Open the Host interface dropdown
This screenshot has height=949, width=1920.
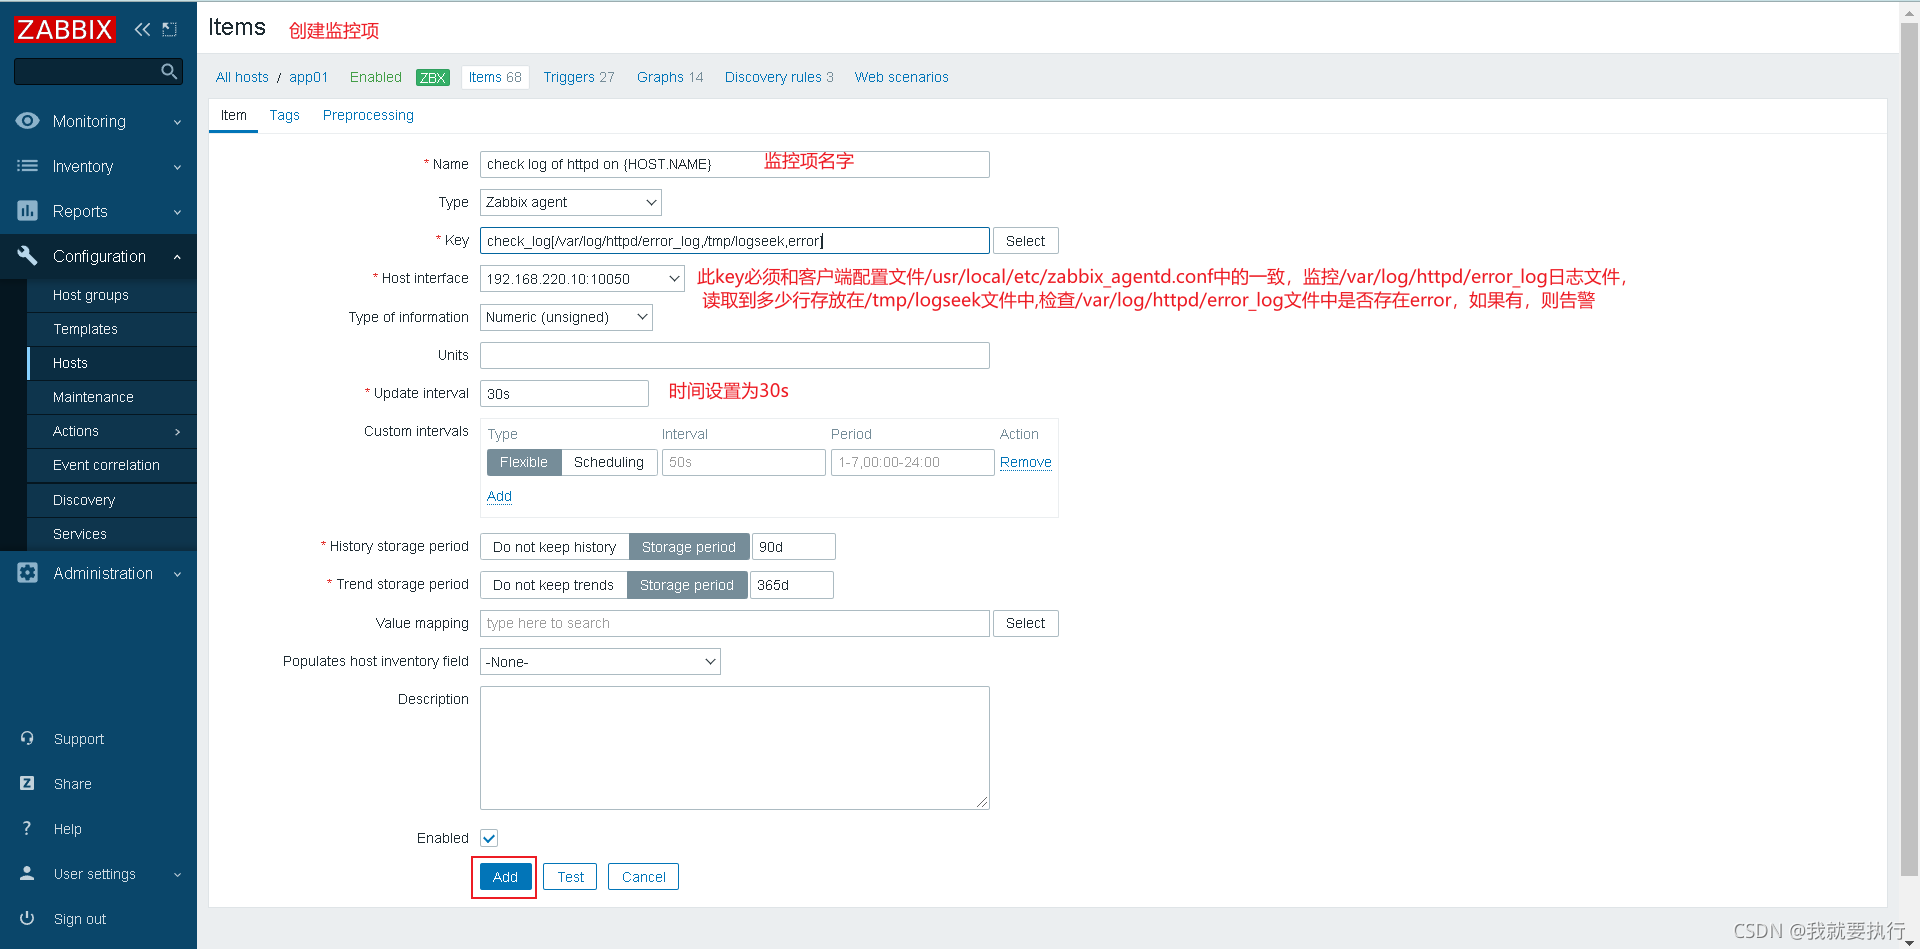(582, 279)
